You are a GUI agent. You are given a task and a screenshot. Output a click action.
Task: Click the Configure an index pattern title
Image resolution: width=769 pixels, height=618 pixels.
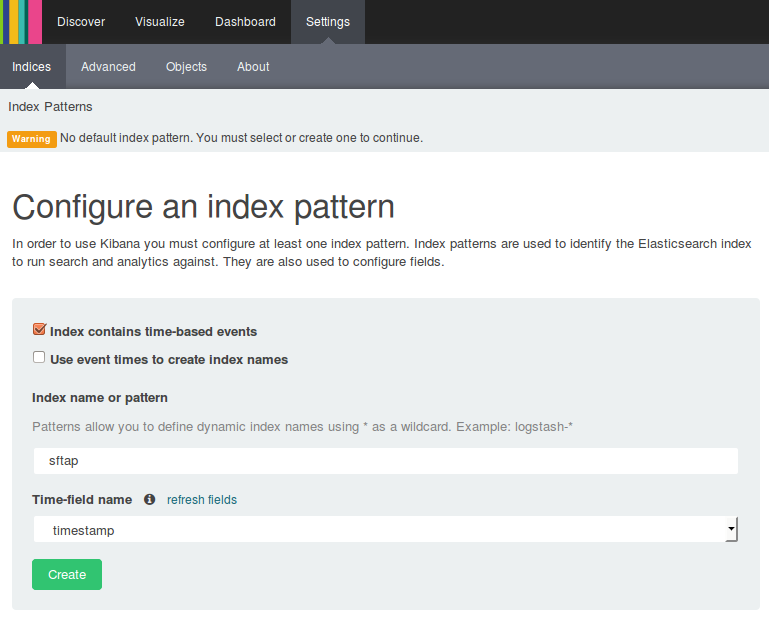[203, 206]
